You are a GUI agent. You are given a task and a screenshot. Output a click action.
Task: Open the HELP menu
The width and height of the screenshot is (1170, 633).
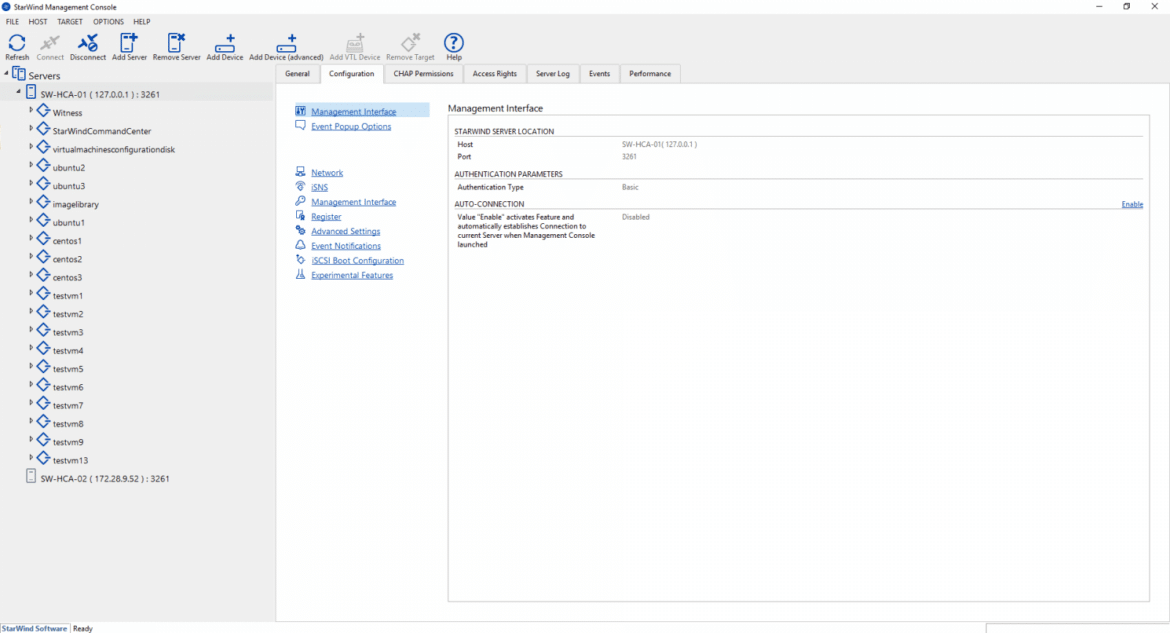[x=142, y=22]
